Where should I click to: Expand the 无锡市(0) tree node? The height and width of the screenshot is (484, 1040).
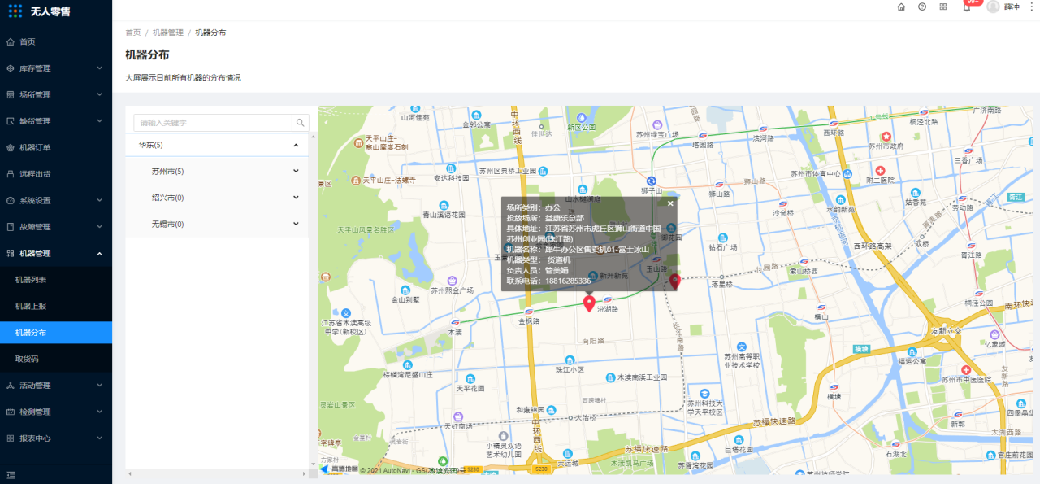tap(217, 224)
